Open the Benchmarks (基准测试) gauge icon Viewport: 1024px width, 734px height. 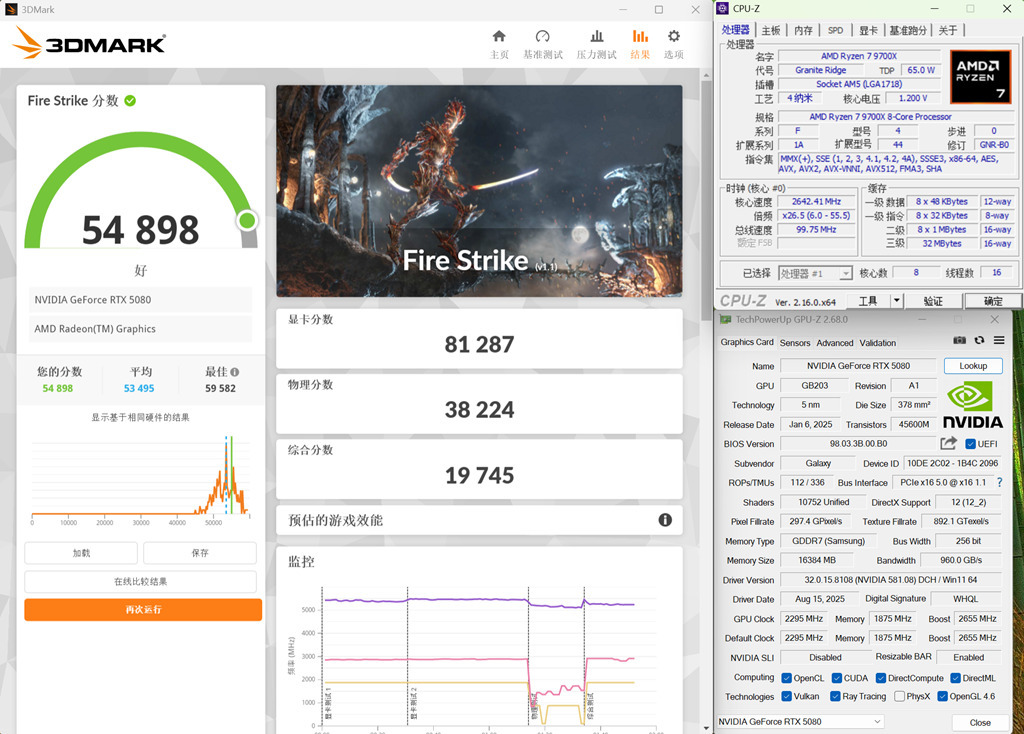[542, 37]
